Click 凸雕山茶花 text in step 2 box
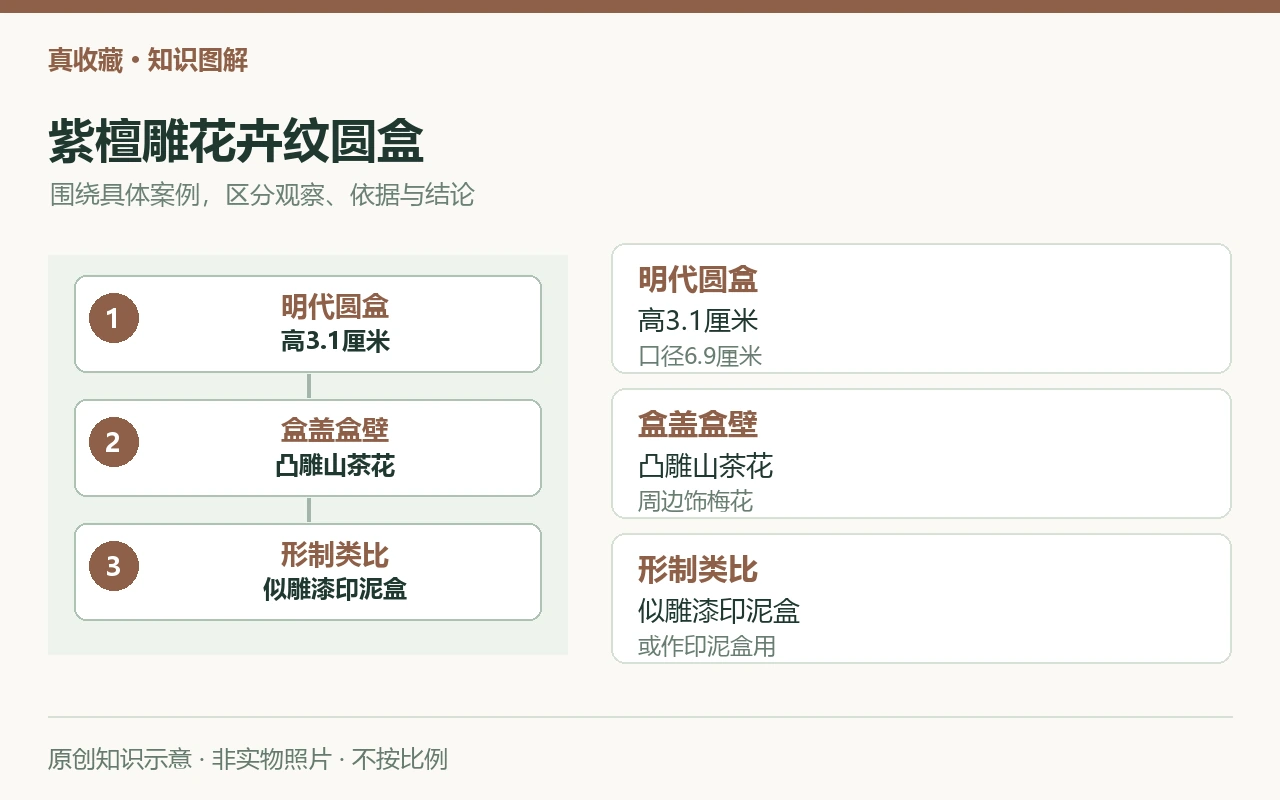1280x800 pixels. click(x=335, y=466)
